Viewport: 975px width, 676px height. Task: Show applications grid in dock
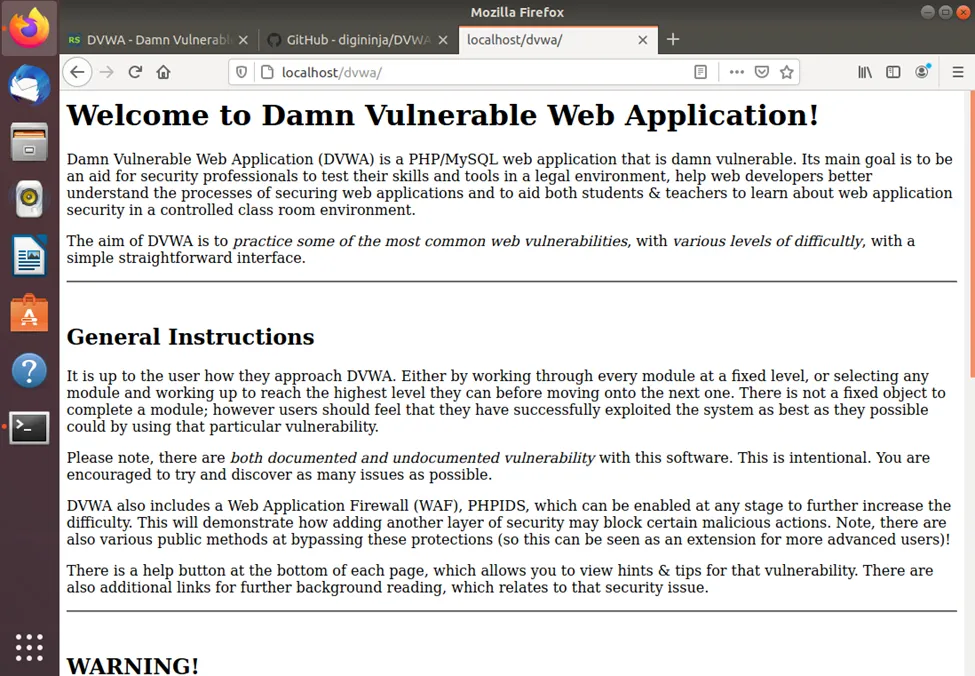(x=29, y=647)
